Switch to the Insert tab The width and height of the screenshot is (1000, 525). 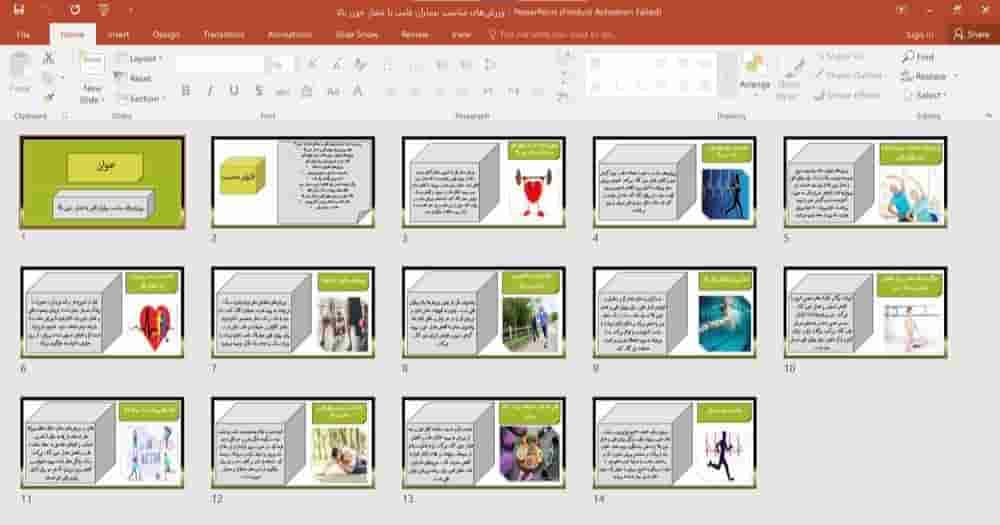(118, 34)
